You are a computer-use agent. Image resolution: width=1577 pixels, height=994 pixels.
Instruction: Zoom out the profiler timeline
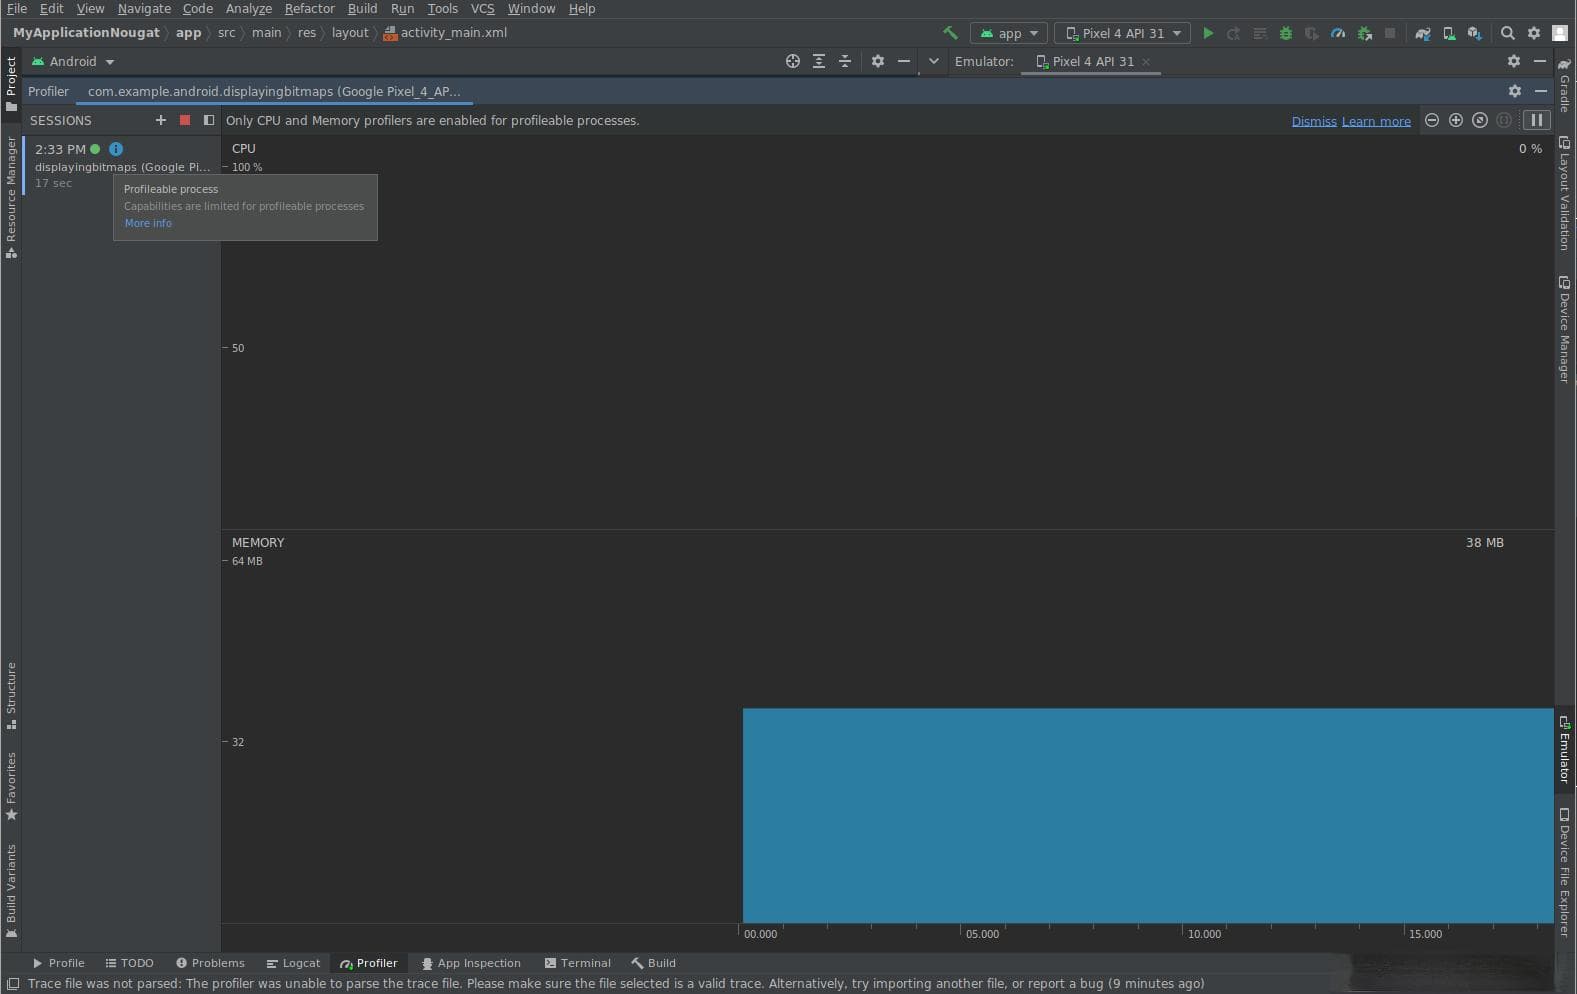[x=1432, y=120]
